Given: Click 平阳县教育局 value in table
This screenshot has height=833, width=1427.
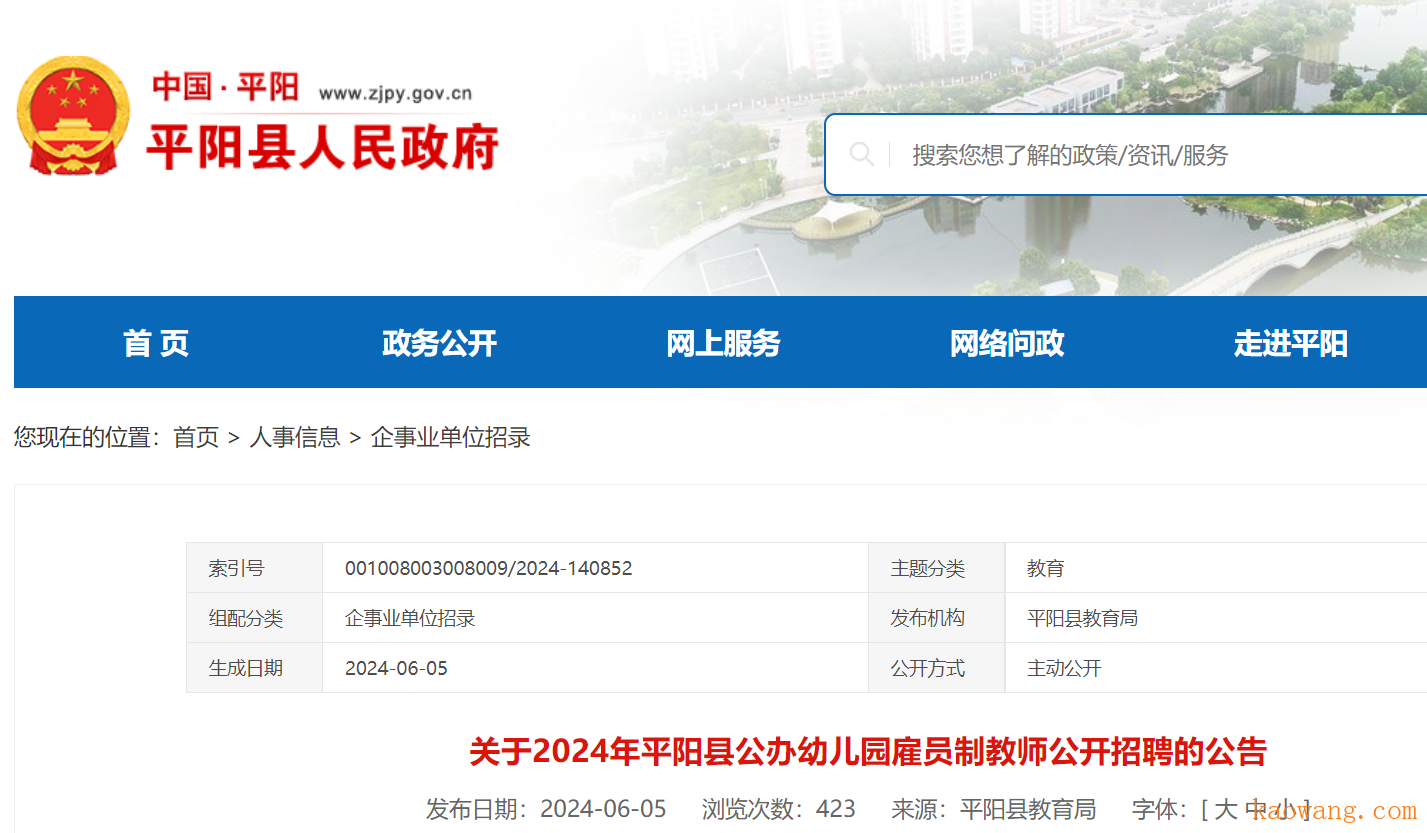Looking at the screenshot, I should point(1083,618).
